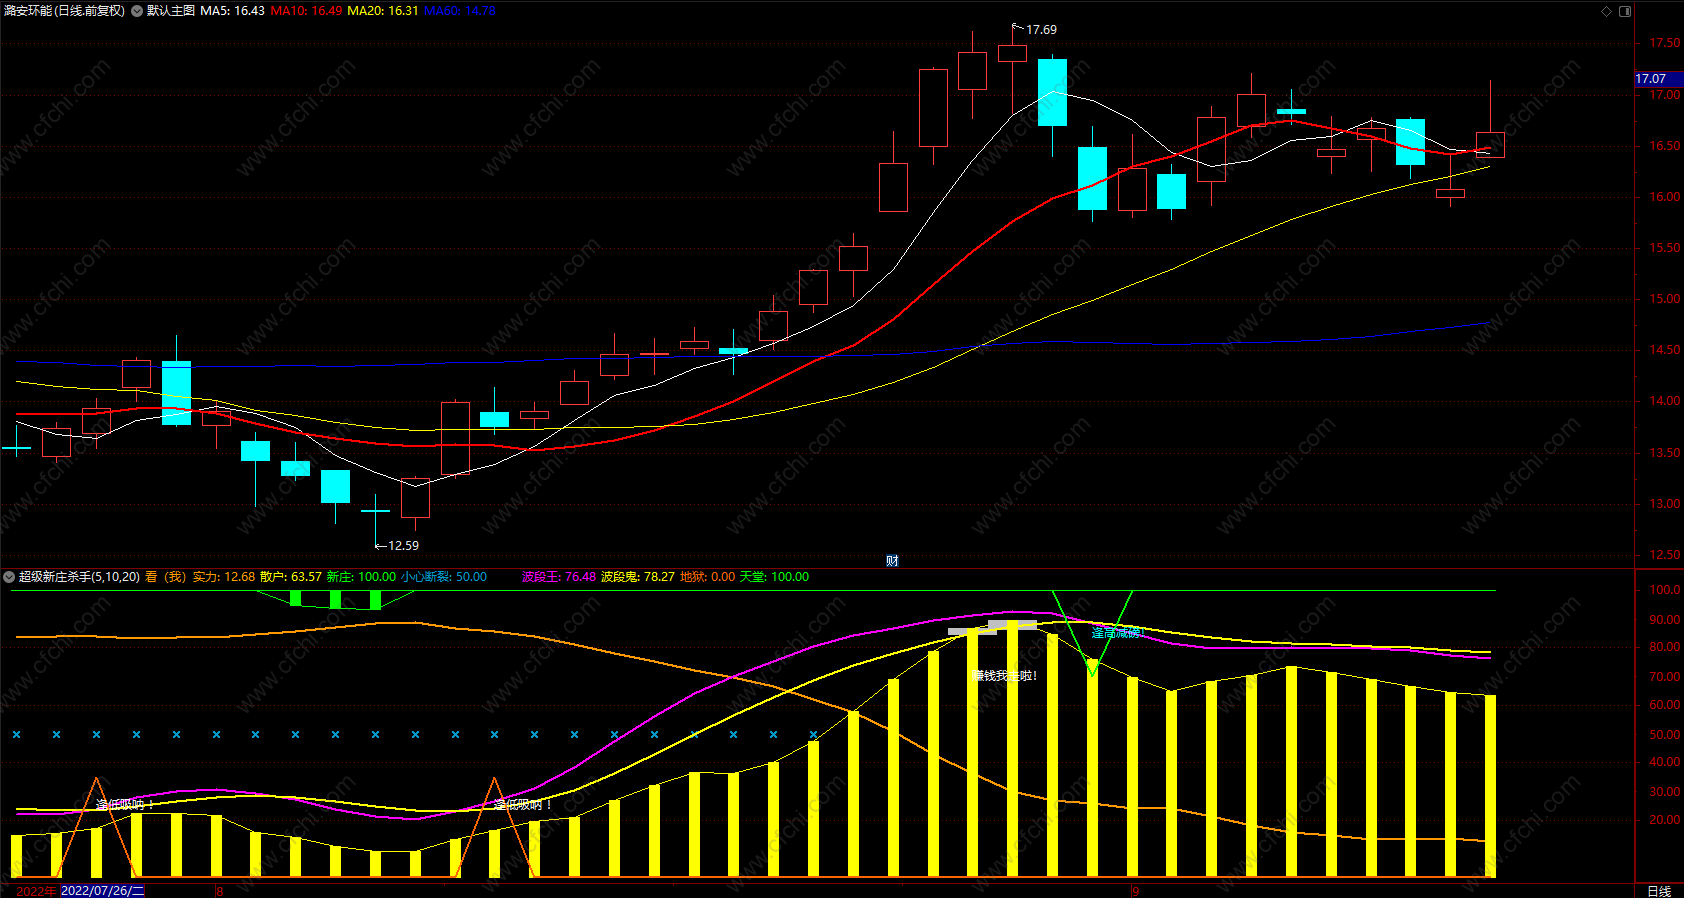Click the 小心断裂: 50.00 readout
This screenshot has width=1684, height=898.
point(444,577)
